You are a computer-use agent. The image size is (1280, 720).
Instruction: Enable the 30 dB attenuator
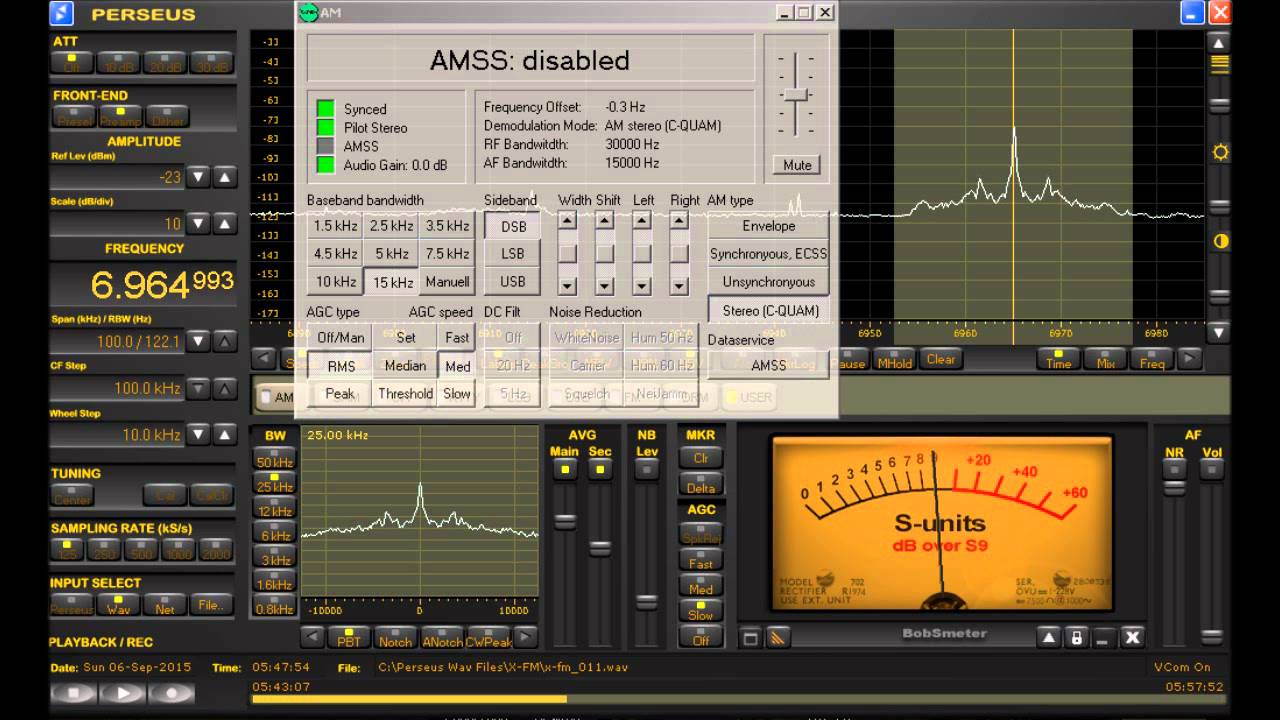(211, 63)
